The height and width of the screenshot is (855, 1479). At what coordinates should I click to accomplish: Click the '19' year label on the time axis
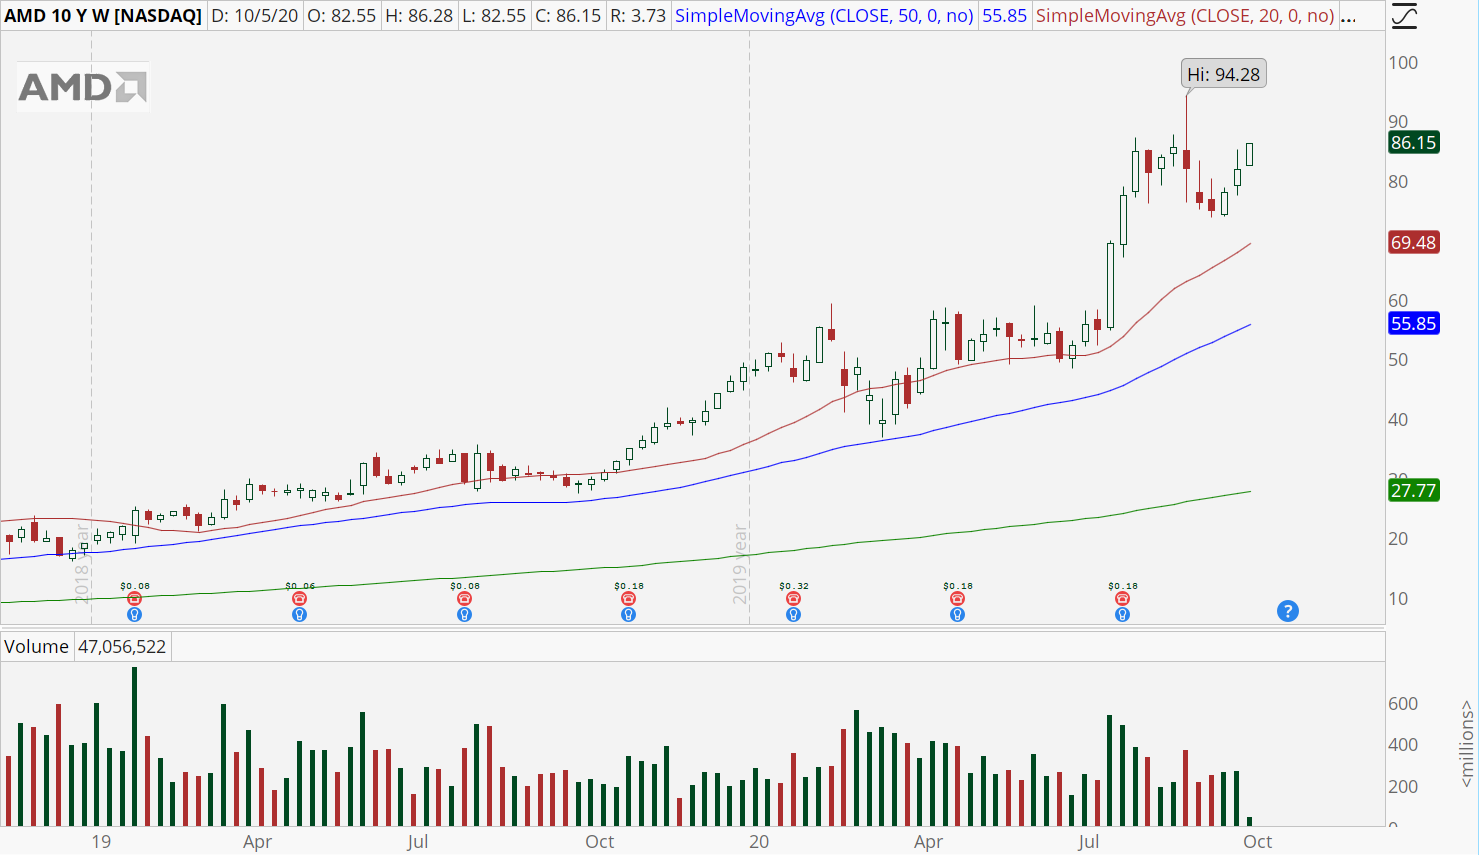(x=101, y=841)
